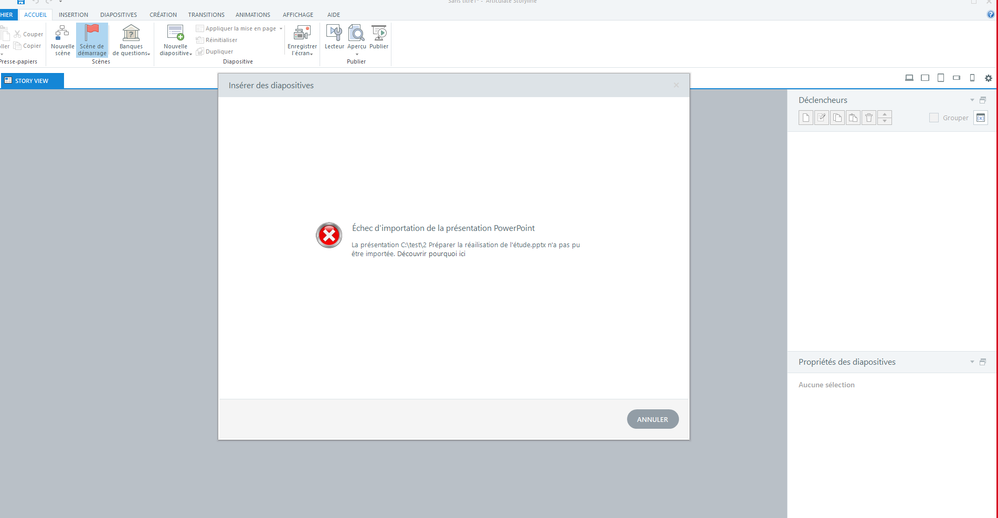Open the Lecteur player settings

click(334, 37)
